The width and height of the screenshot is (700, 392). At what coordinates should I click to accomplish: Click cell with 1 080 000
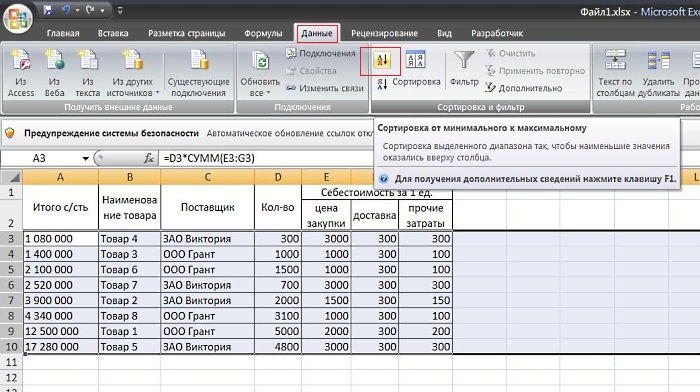60,238
